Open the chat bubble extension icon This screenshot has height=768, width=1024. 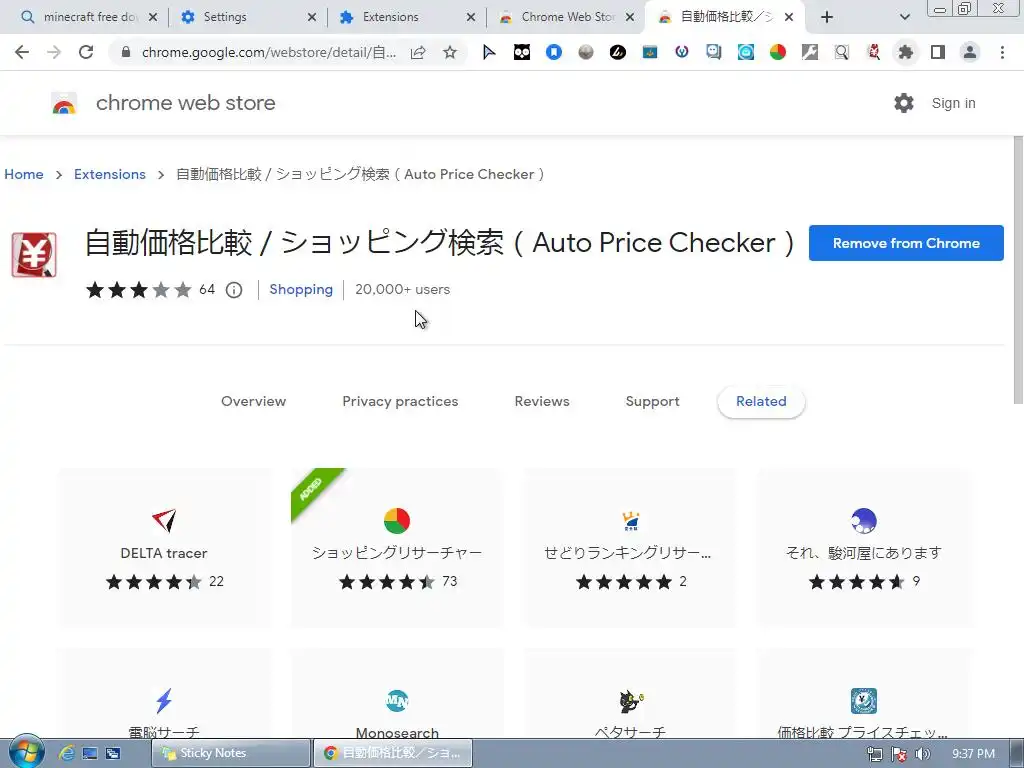(714, 52)
